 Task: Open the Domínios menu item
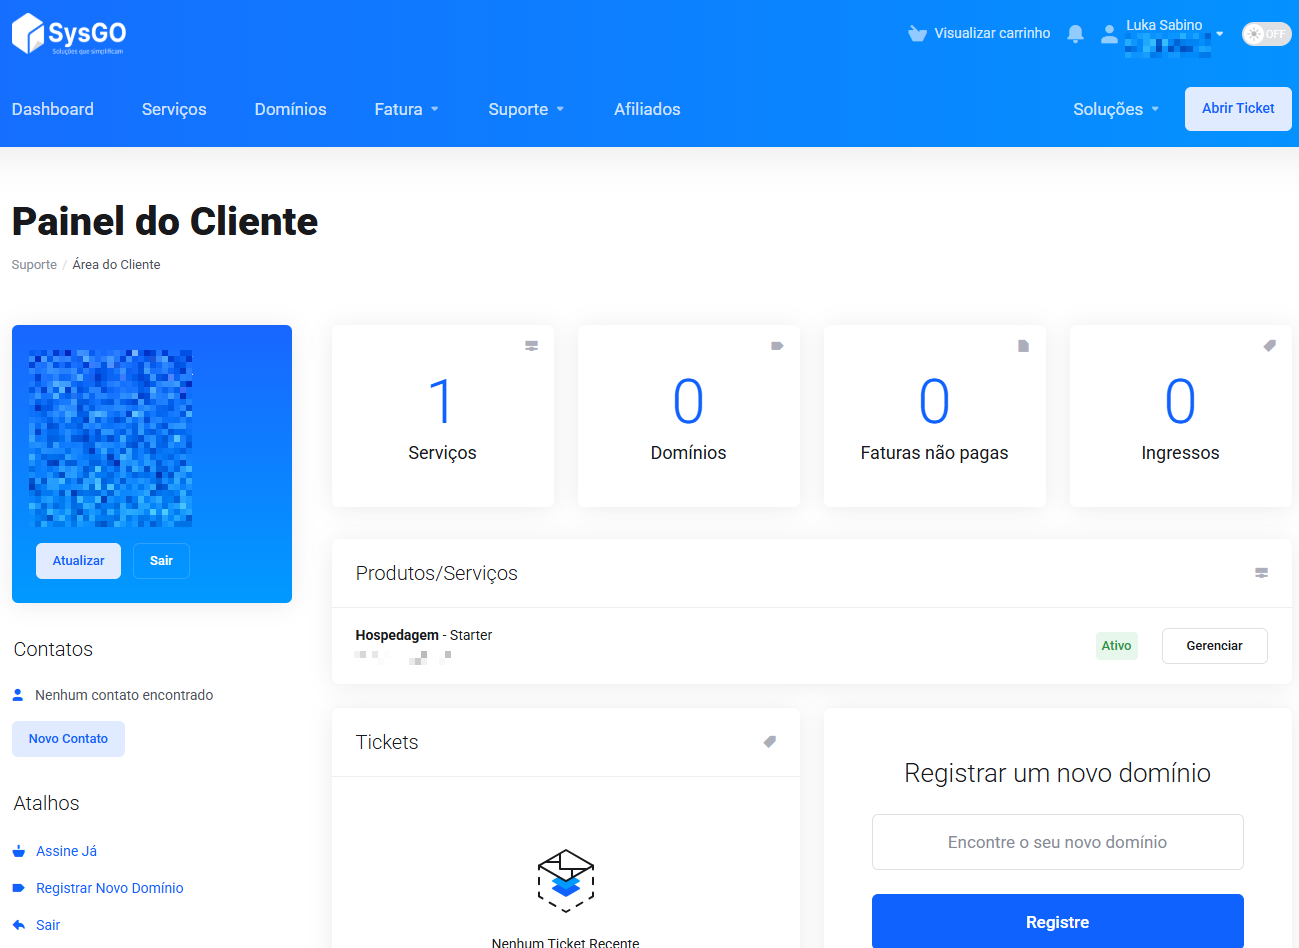coord(290,109)
